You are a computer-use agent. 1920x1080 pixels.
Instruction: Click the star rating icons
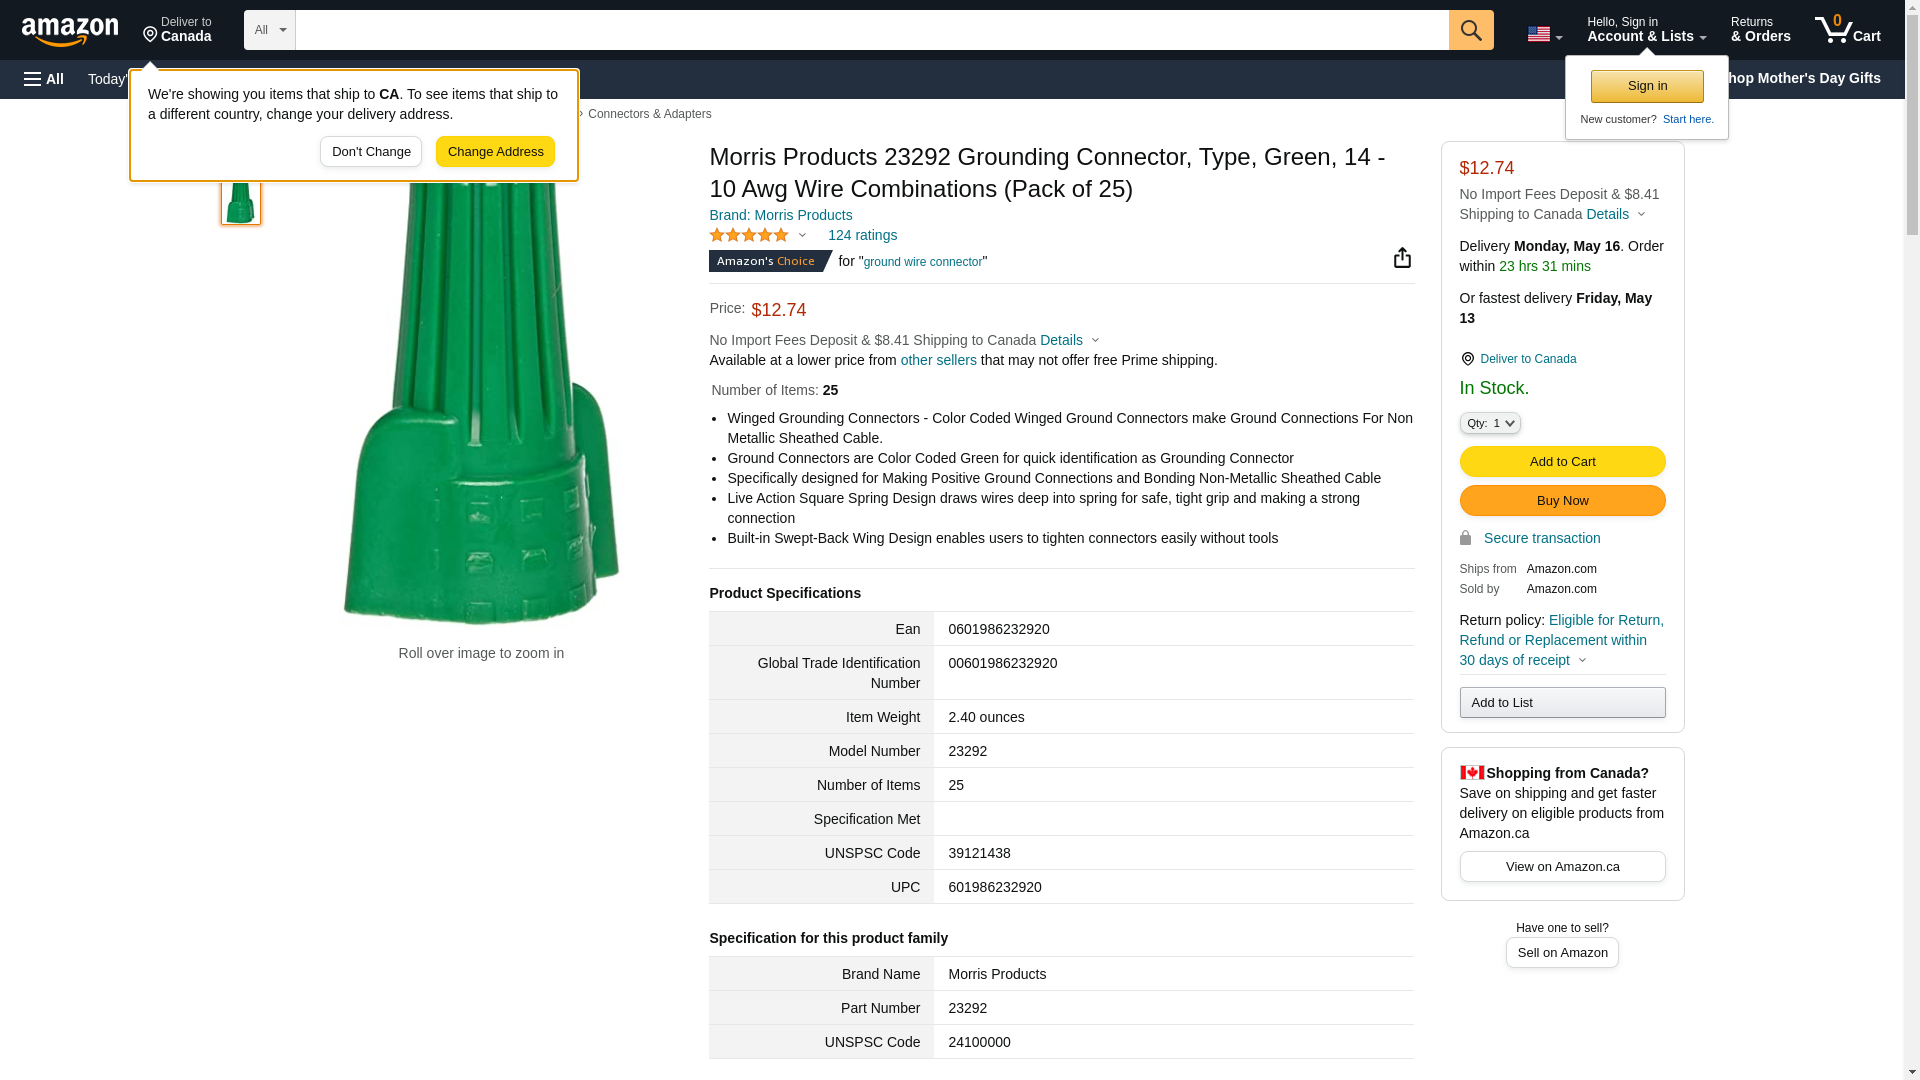tap(749, 235)
